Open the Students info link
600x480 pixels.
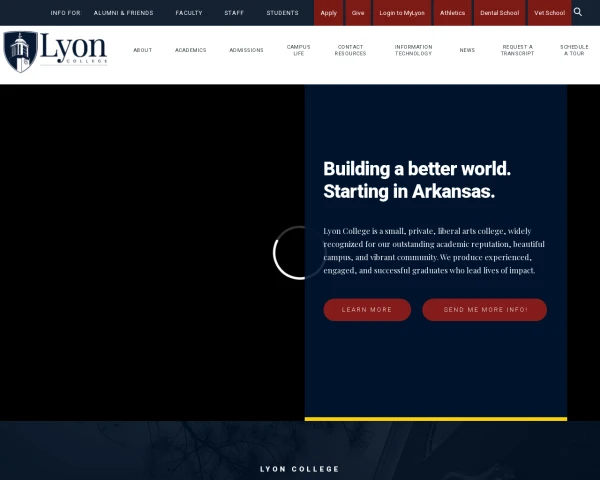[282, 13]
